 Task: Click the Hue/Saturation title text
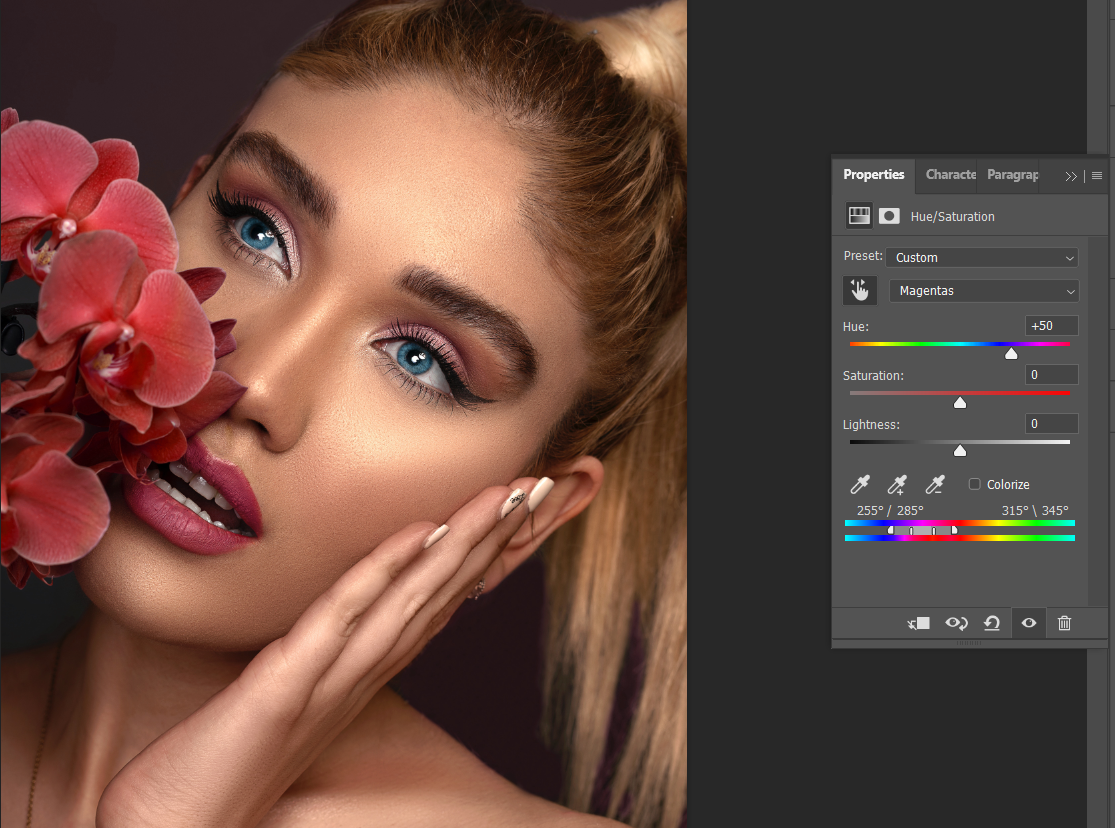point(952,216)
